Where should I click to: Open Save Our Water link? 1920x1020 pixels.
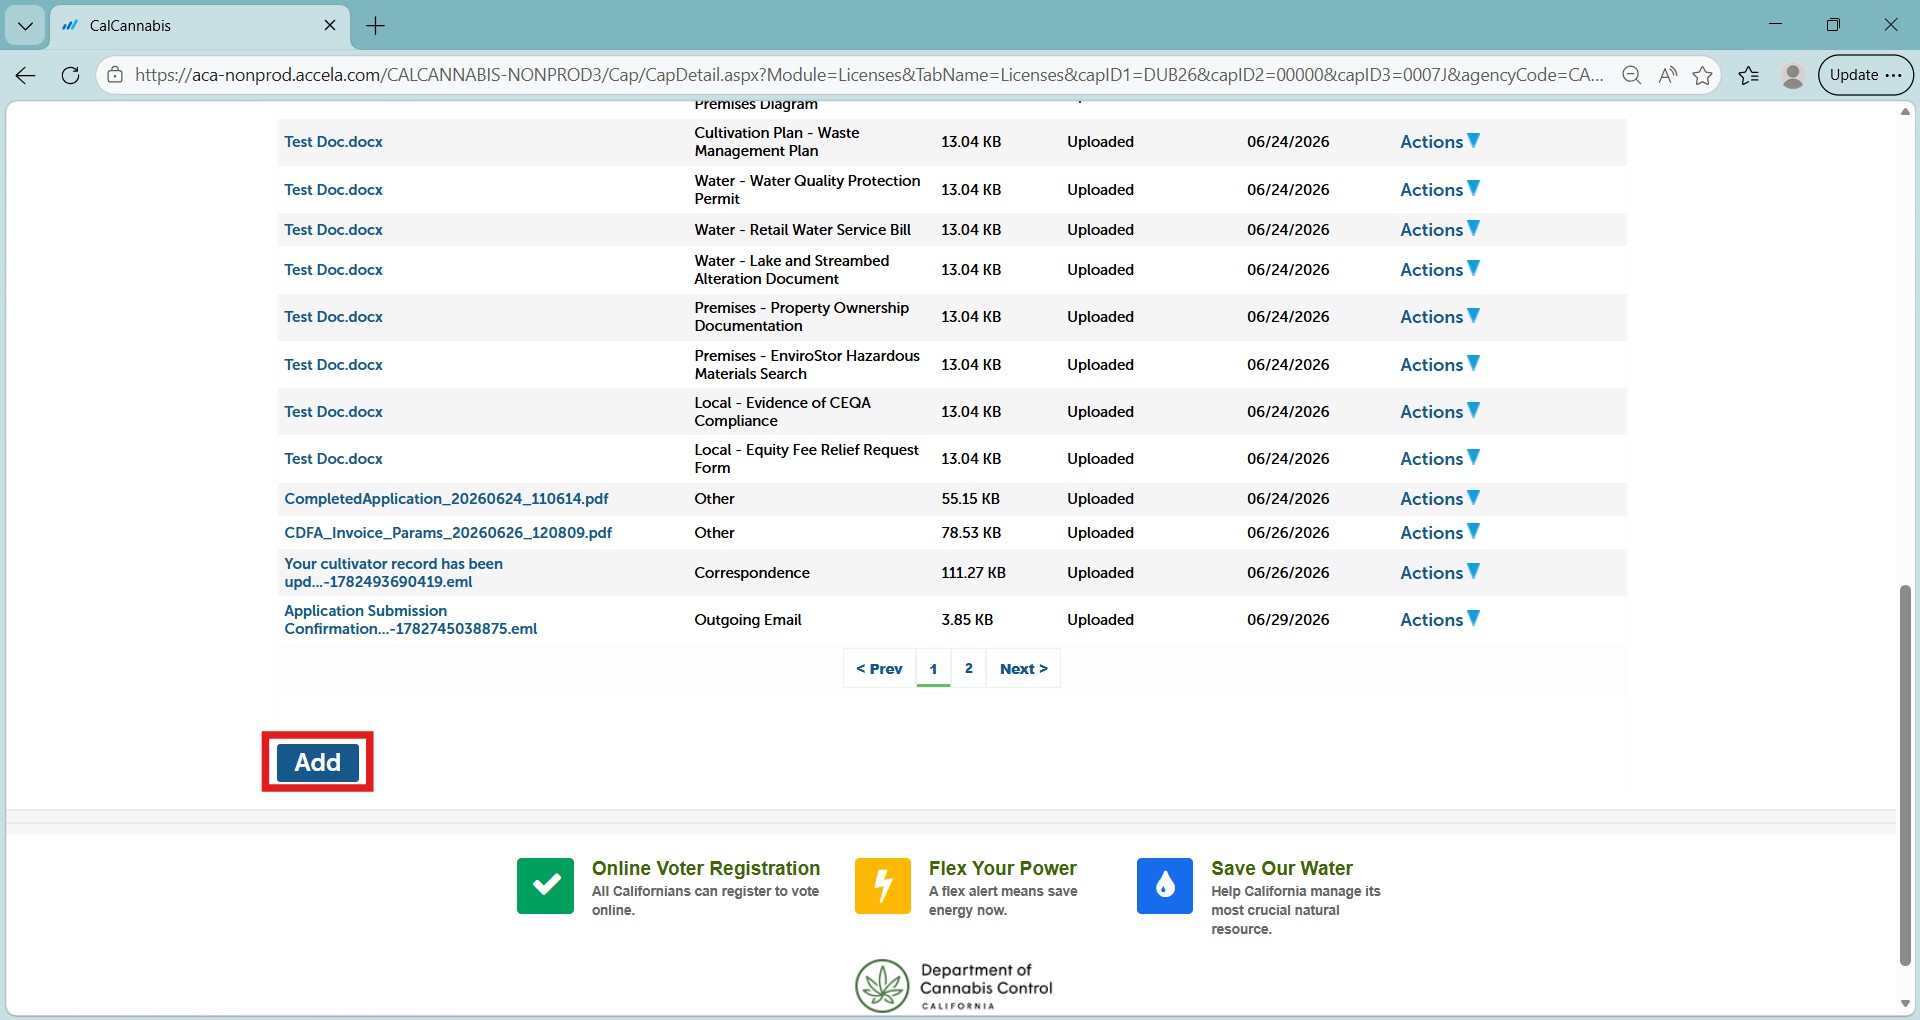[x=1281, y=868]
